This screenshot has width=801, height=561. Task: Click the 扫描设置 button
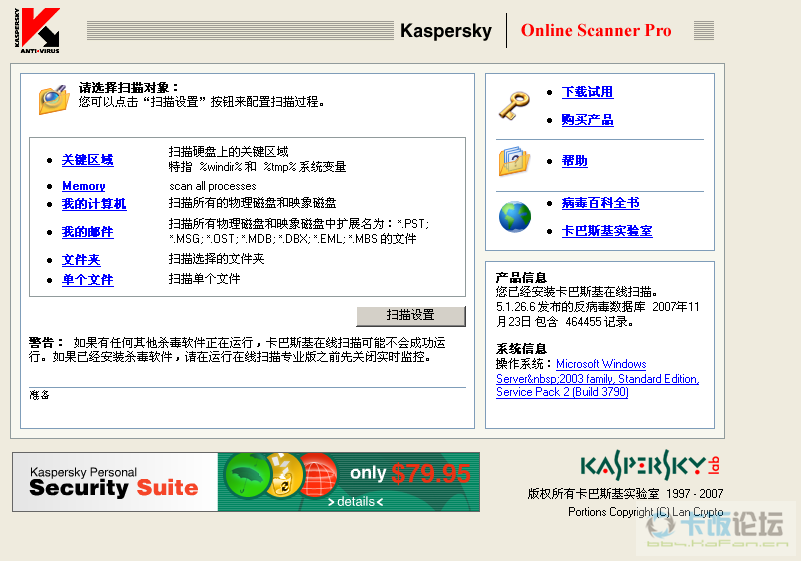coord(411,316)
